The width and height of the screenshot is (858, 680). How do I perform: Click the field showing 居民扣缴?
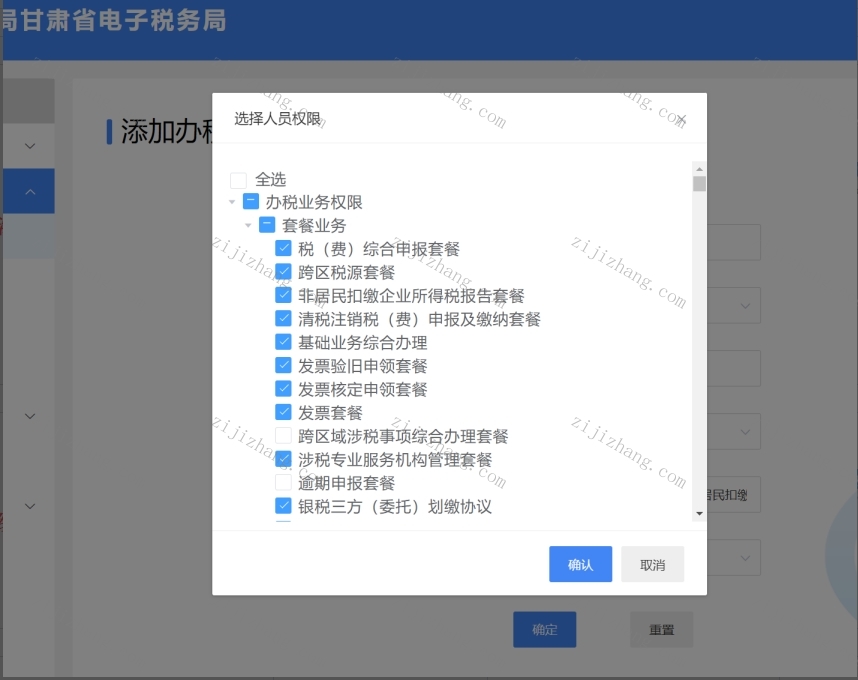pos(733,495)
